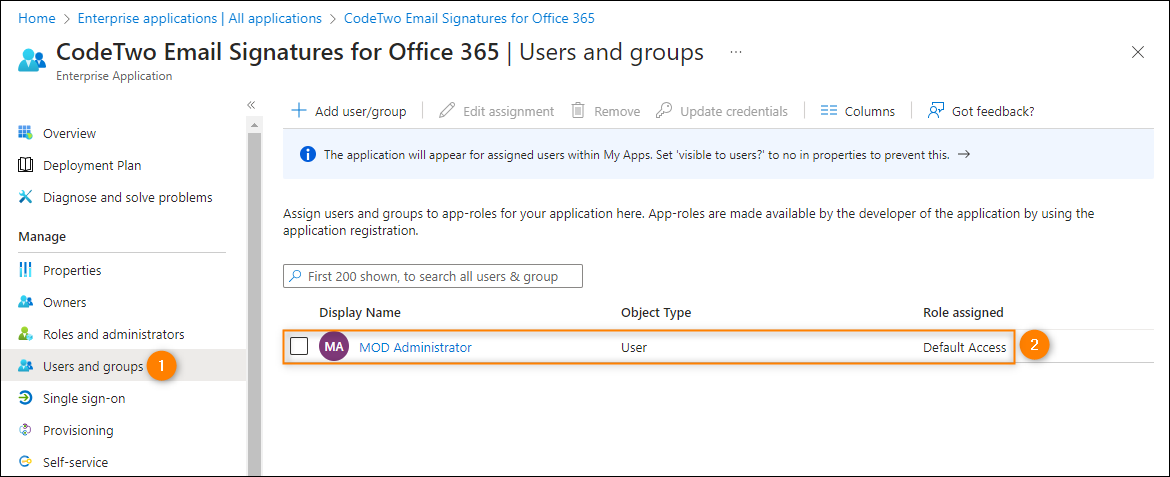Click the Deployment Plan book icon
The width and height of the screenshot is (1170, 477).
pyautogui.click(x=25, y=165)
